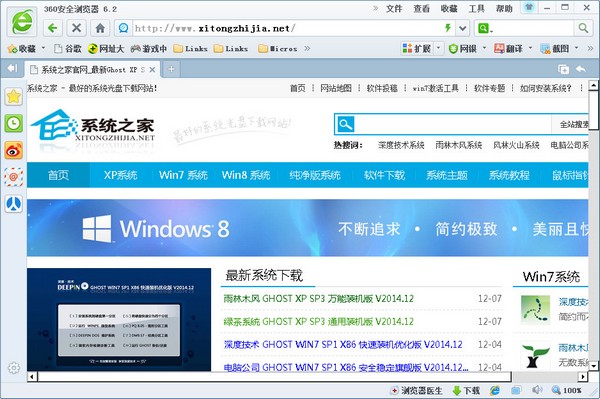Viewport: 600px width, 399px height.
Task: Click the 深度技术系统 hot search link
Action: (x=401, y=145)
